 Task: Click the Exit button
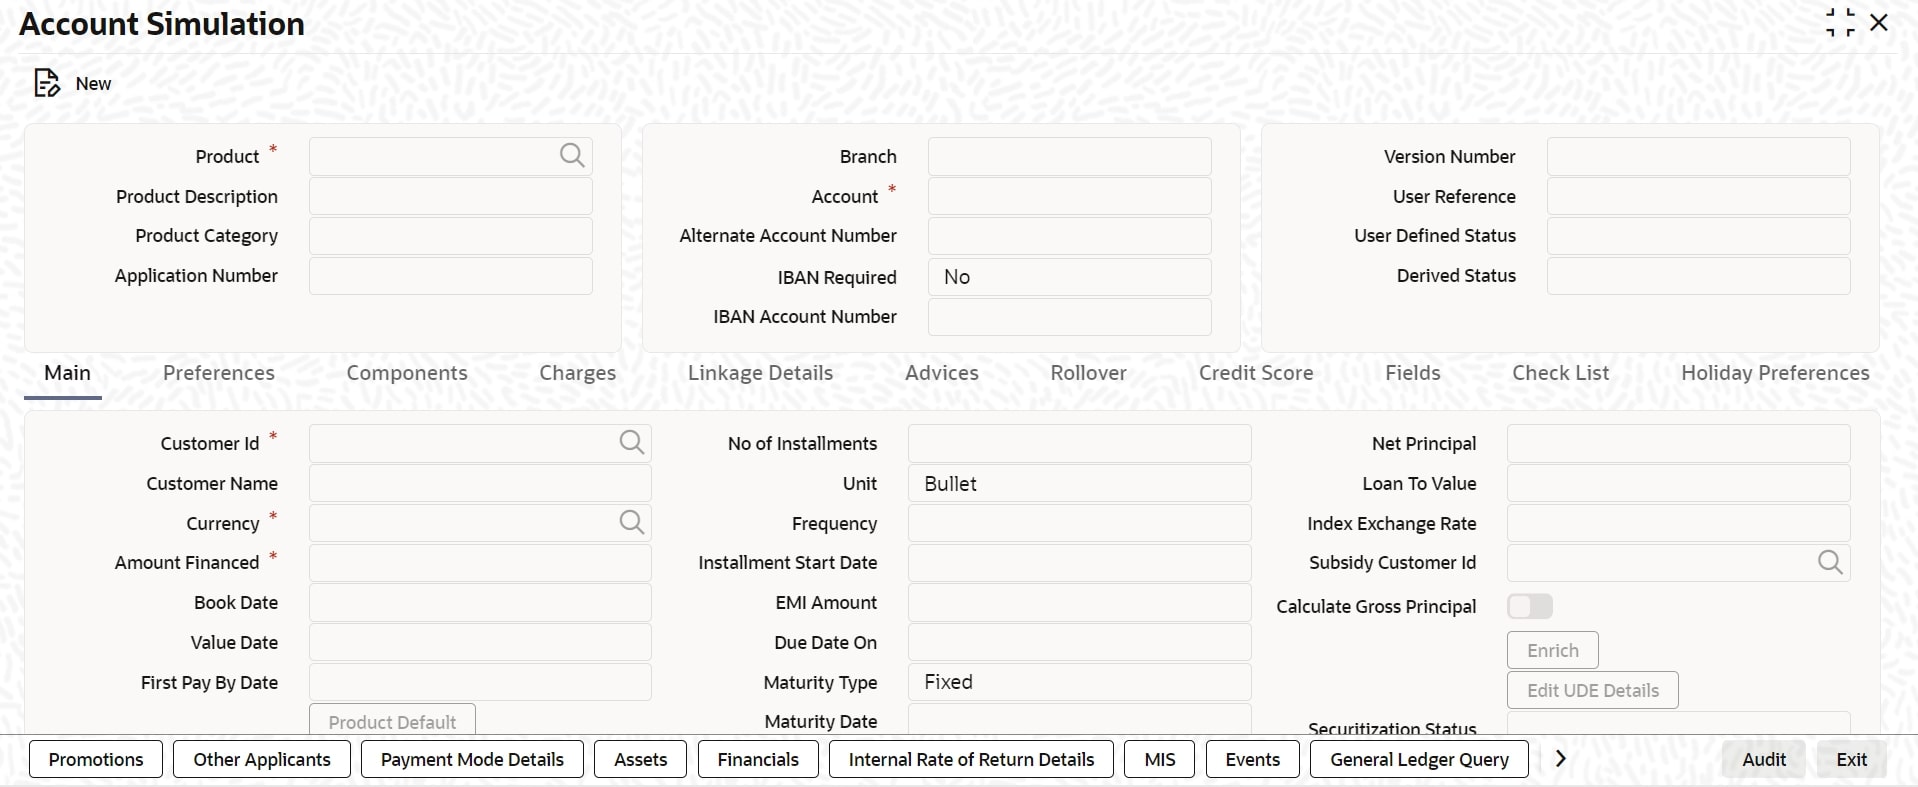coord(1852,759)
